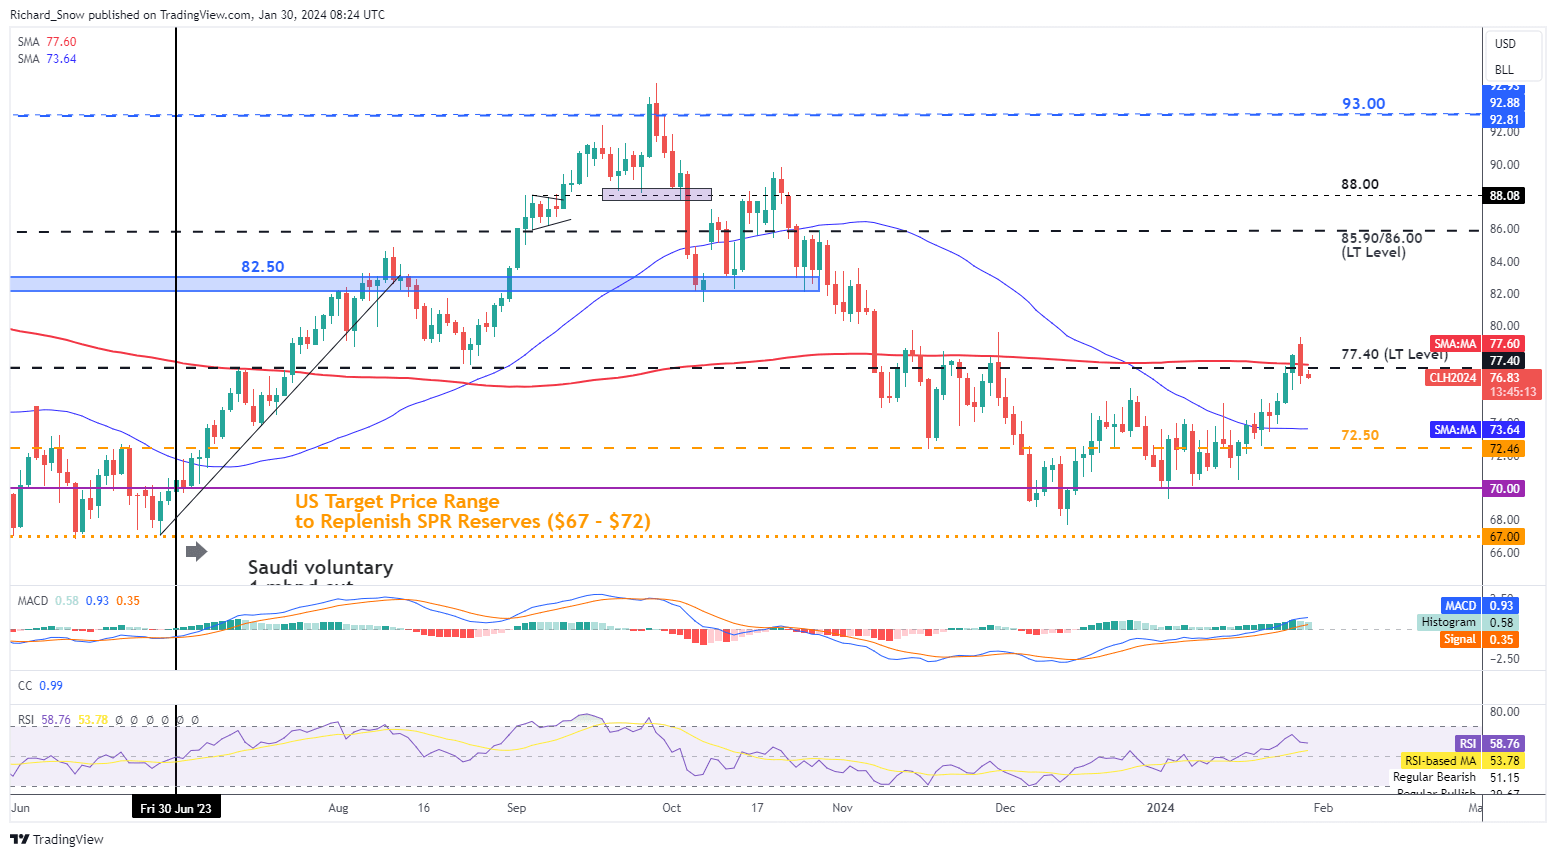Select the Fri 30 Jun '23 date label
The height and width of the screenshot is (857, 1556).
[x=176, y=808]
